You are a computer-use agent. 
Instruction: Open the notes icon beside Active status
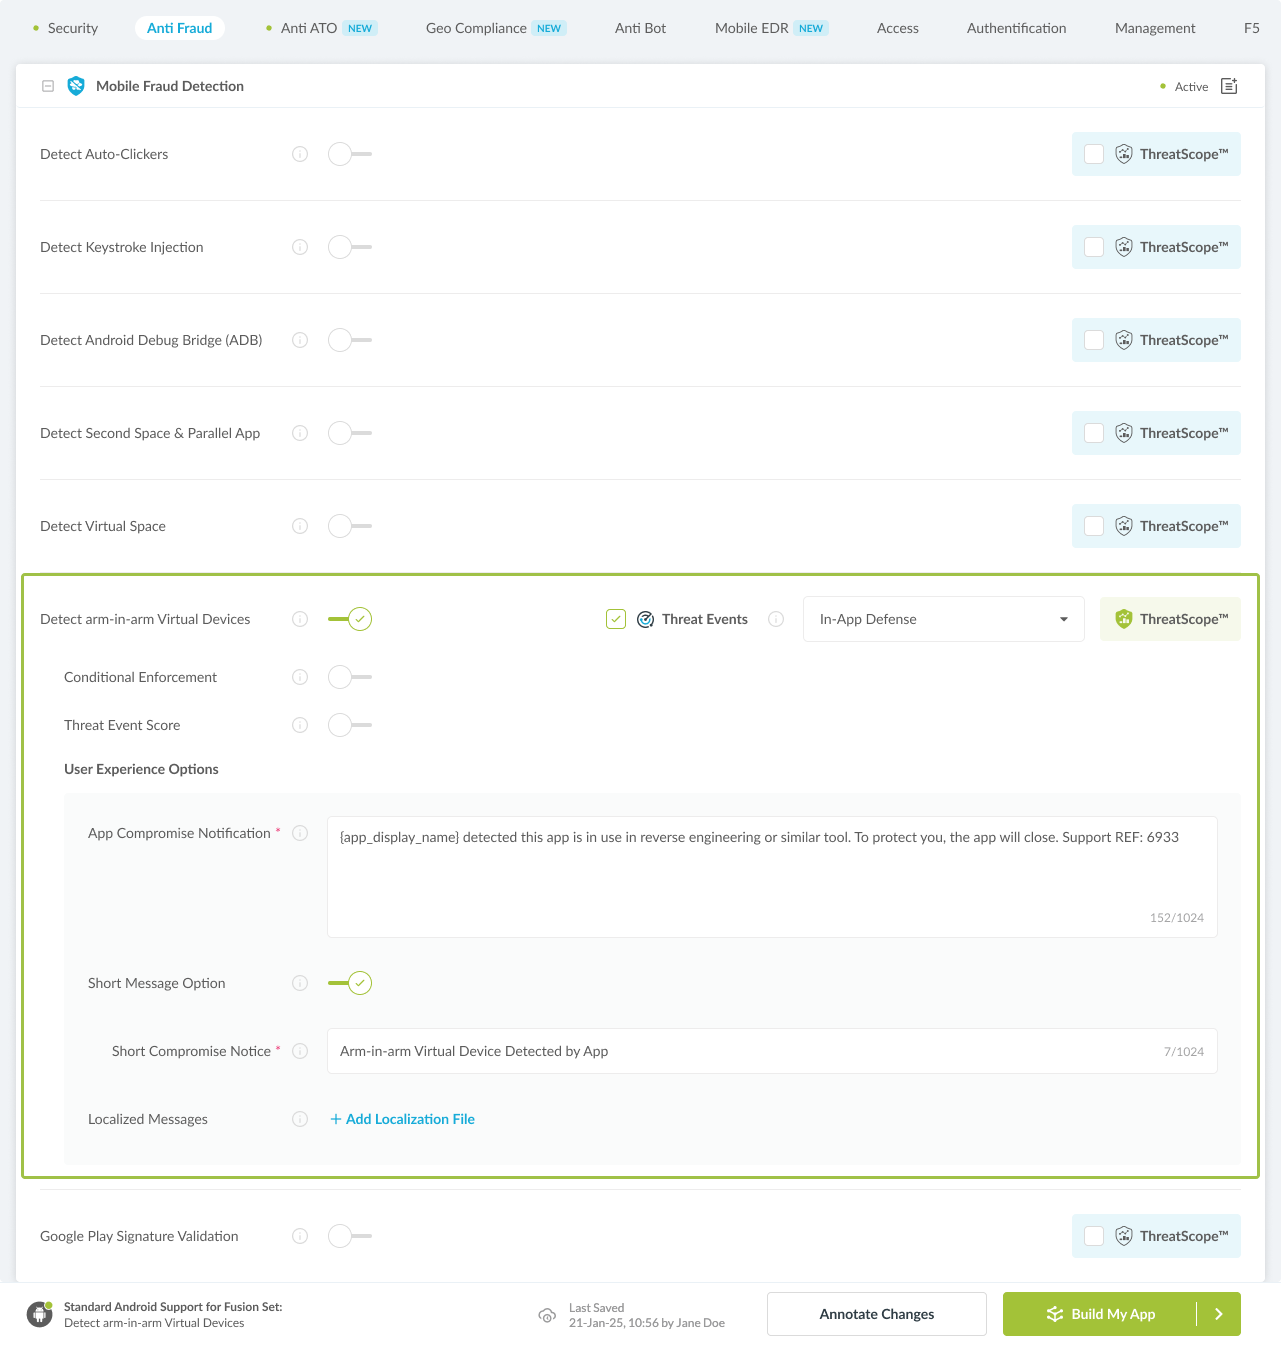coord(1229,86)
